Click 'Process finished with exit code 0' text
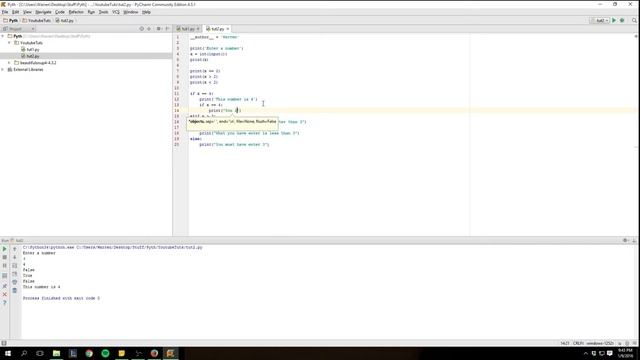 [61, 298]
